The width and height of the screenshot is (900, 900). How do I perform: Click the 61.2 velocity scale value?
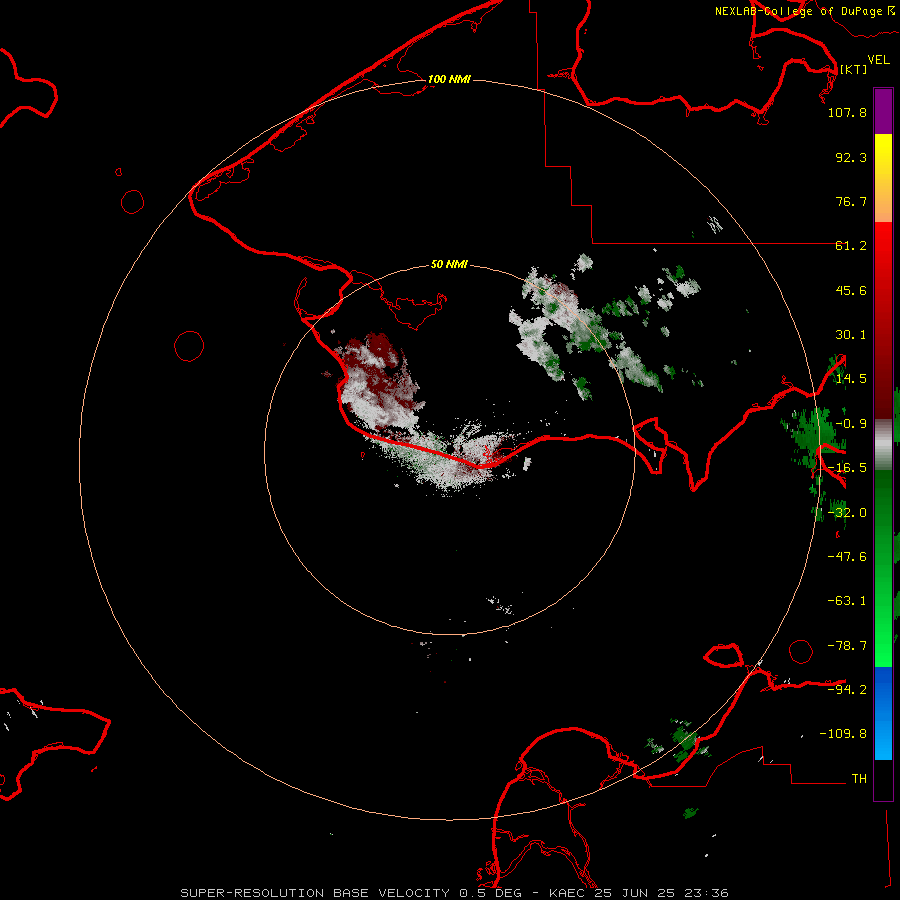851,246
